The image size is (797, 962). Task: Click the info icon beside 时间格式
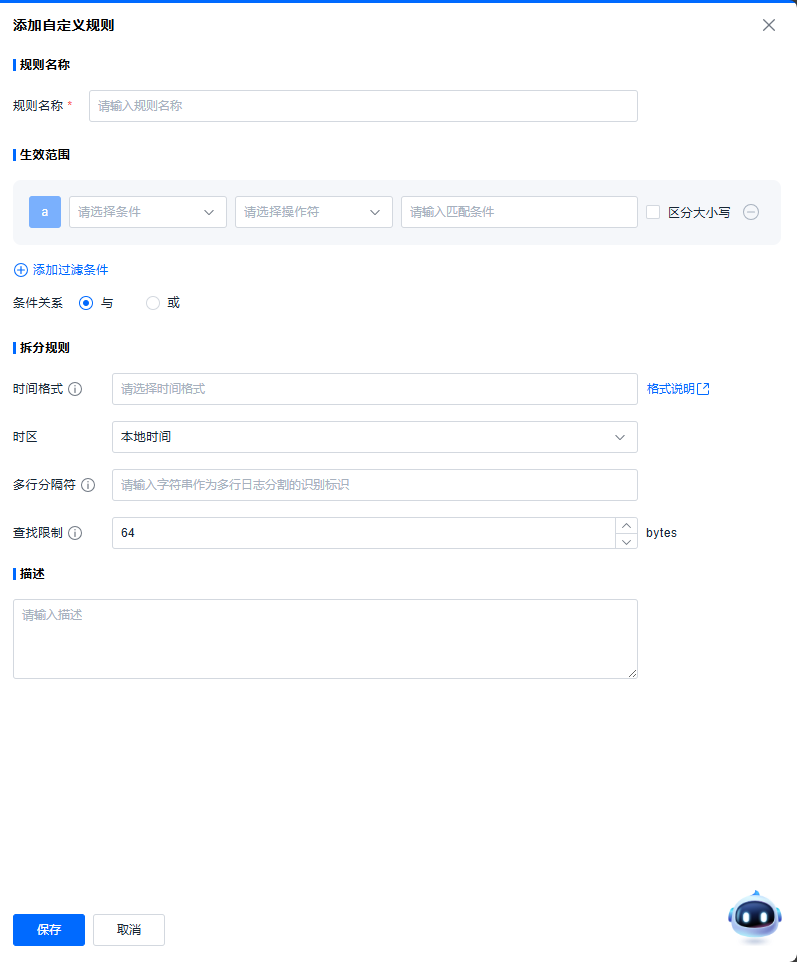tap(75, 389)
